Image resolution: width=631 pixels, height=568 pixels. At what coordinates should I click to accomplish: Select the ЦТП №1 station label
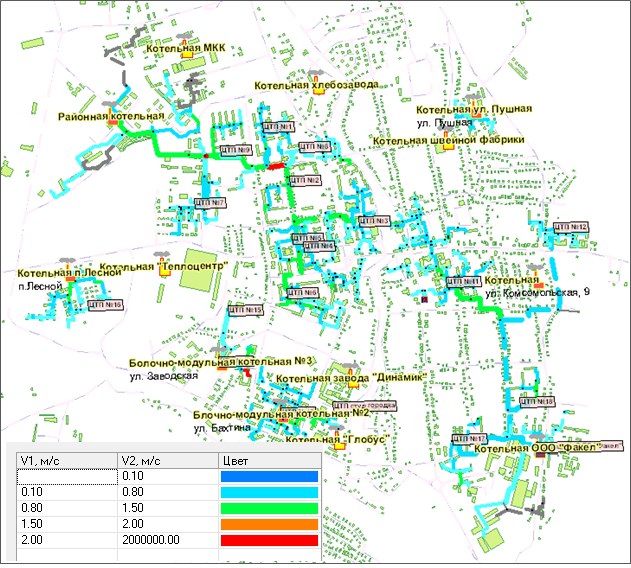[x=276, y=128]
